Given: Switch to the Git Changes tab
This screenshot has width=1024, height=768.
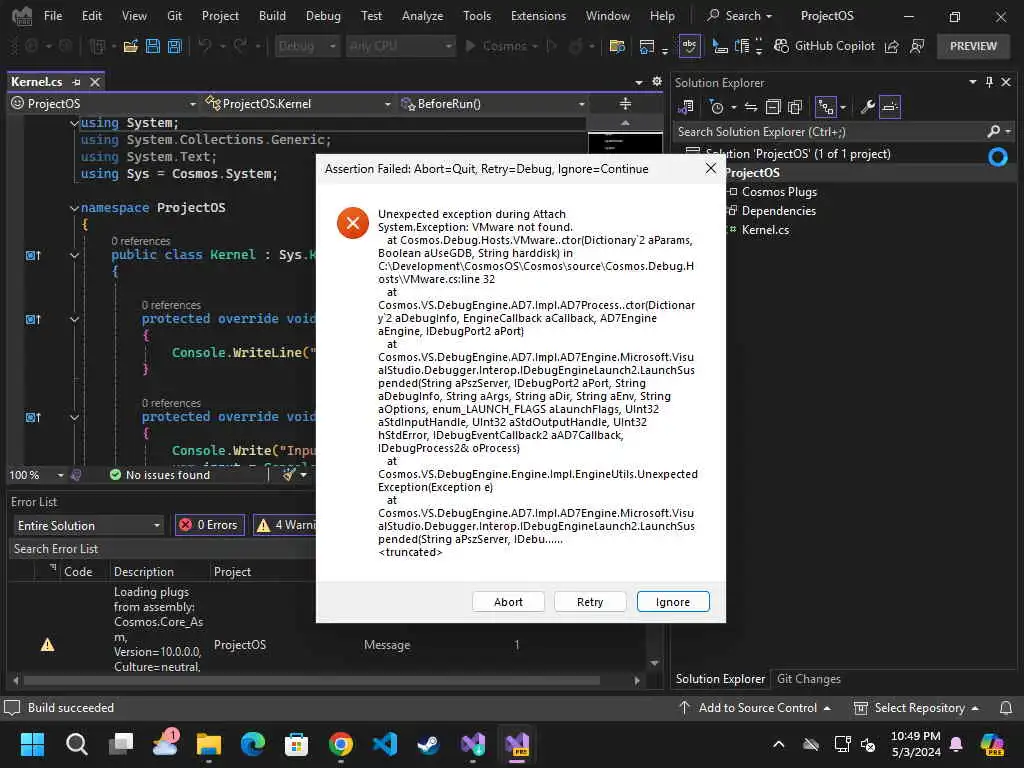Looking at the screenshot, I should [808, 679].
